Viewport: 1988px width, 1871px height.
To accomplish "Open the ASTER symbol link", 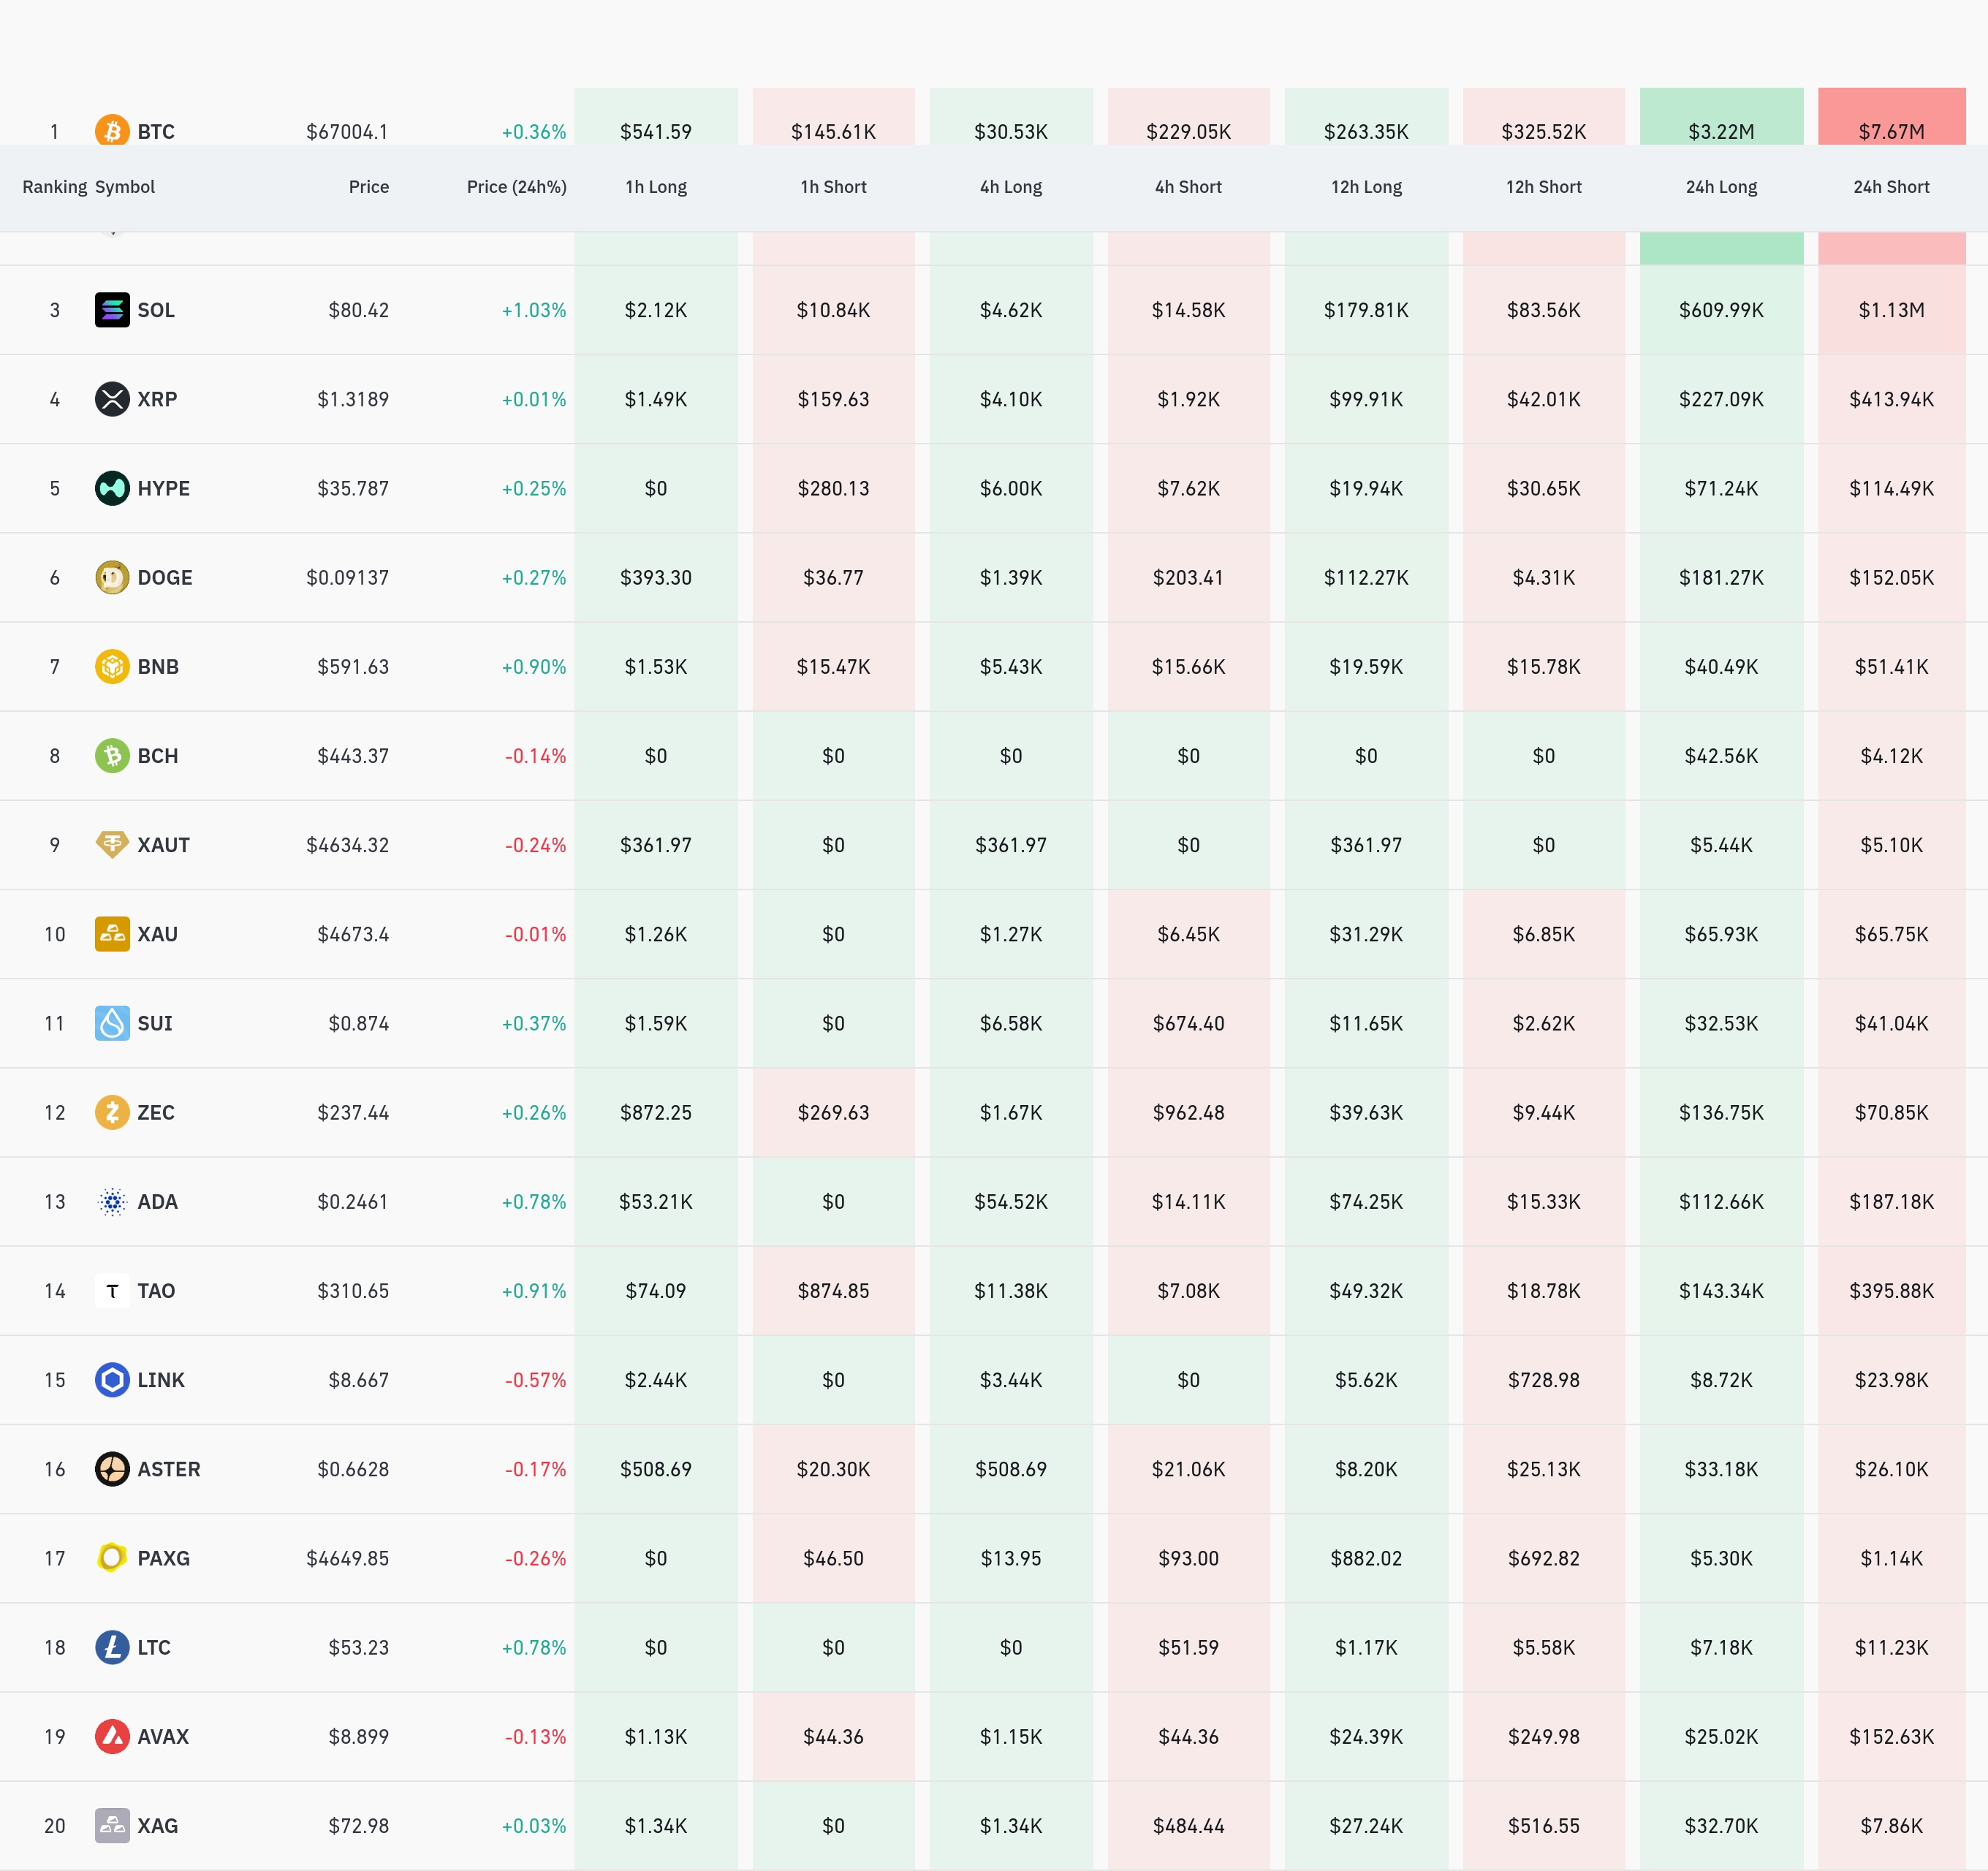I will tap(168, 1469).
